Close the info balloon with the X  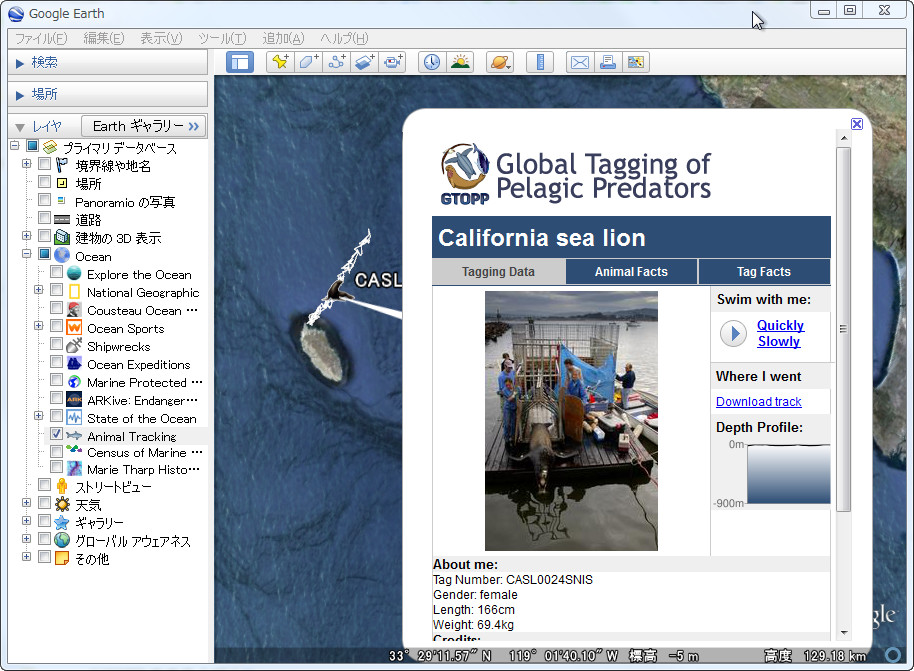point(857,124)
